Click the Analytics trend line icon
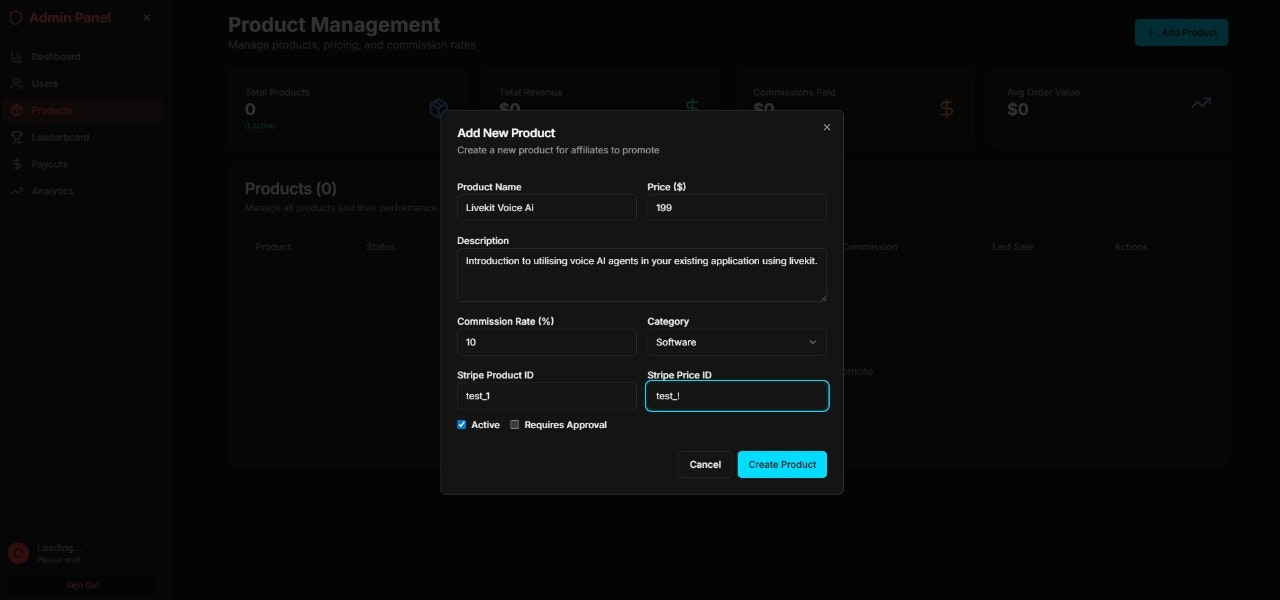1280x600 pixels. pyautogui.click(x=17, y=191)
